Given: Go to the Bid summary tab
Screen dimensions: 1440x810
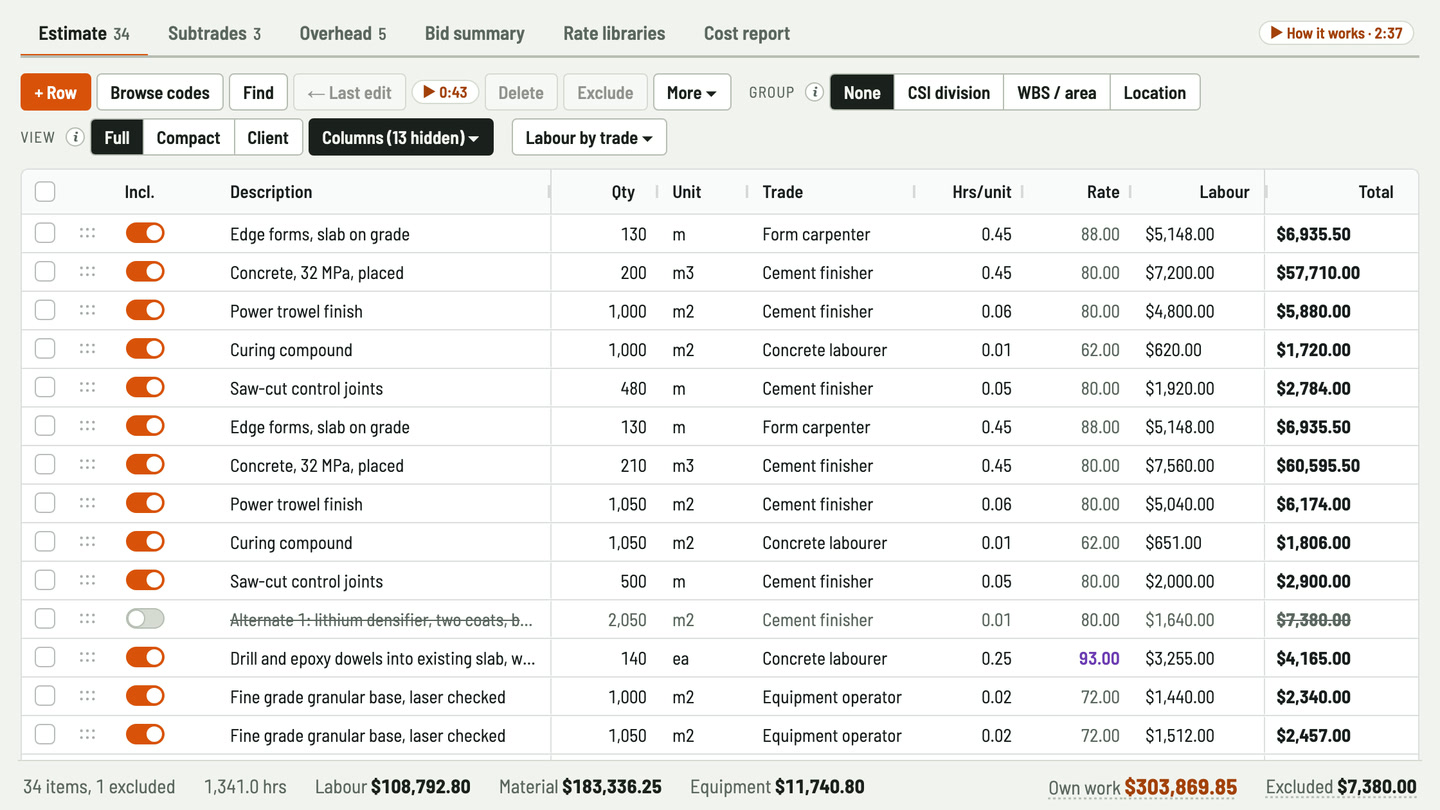Looking at the screenshot, I should pyautogui.click(x=475, y=33).
